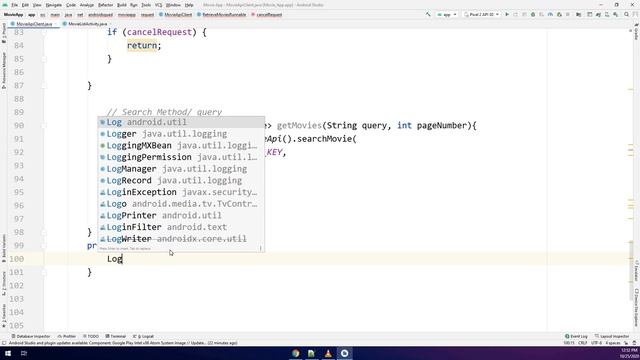
Task: Open the Layout Inspector panel
Action: click(x=612, y=336)
